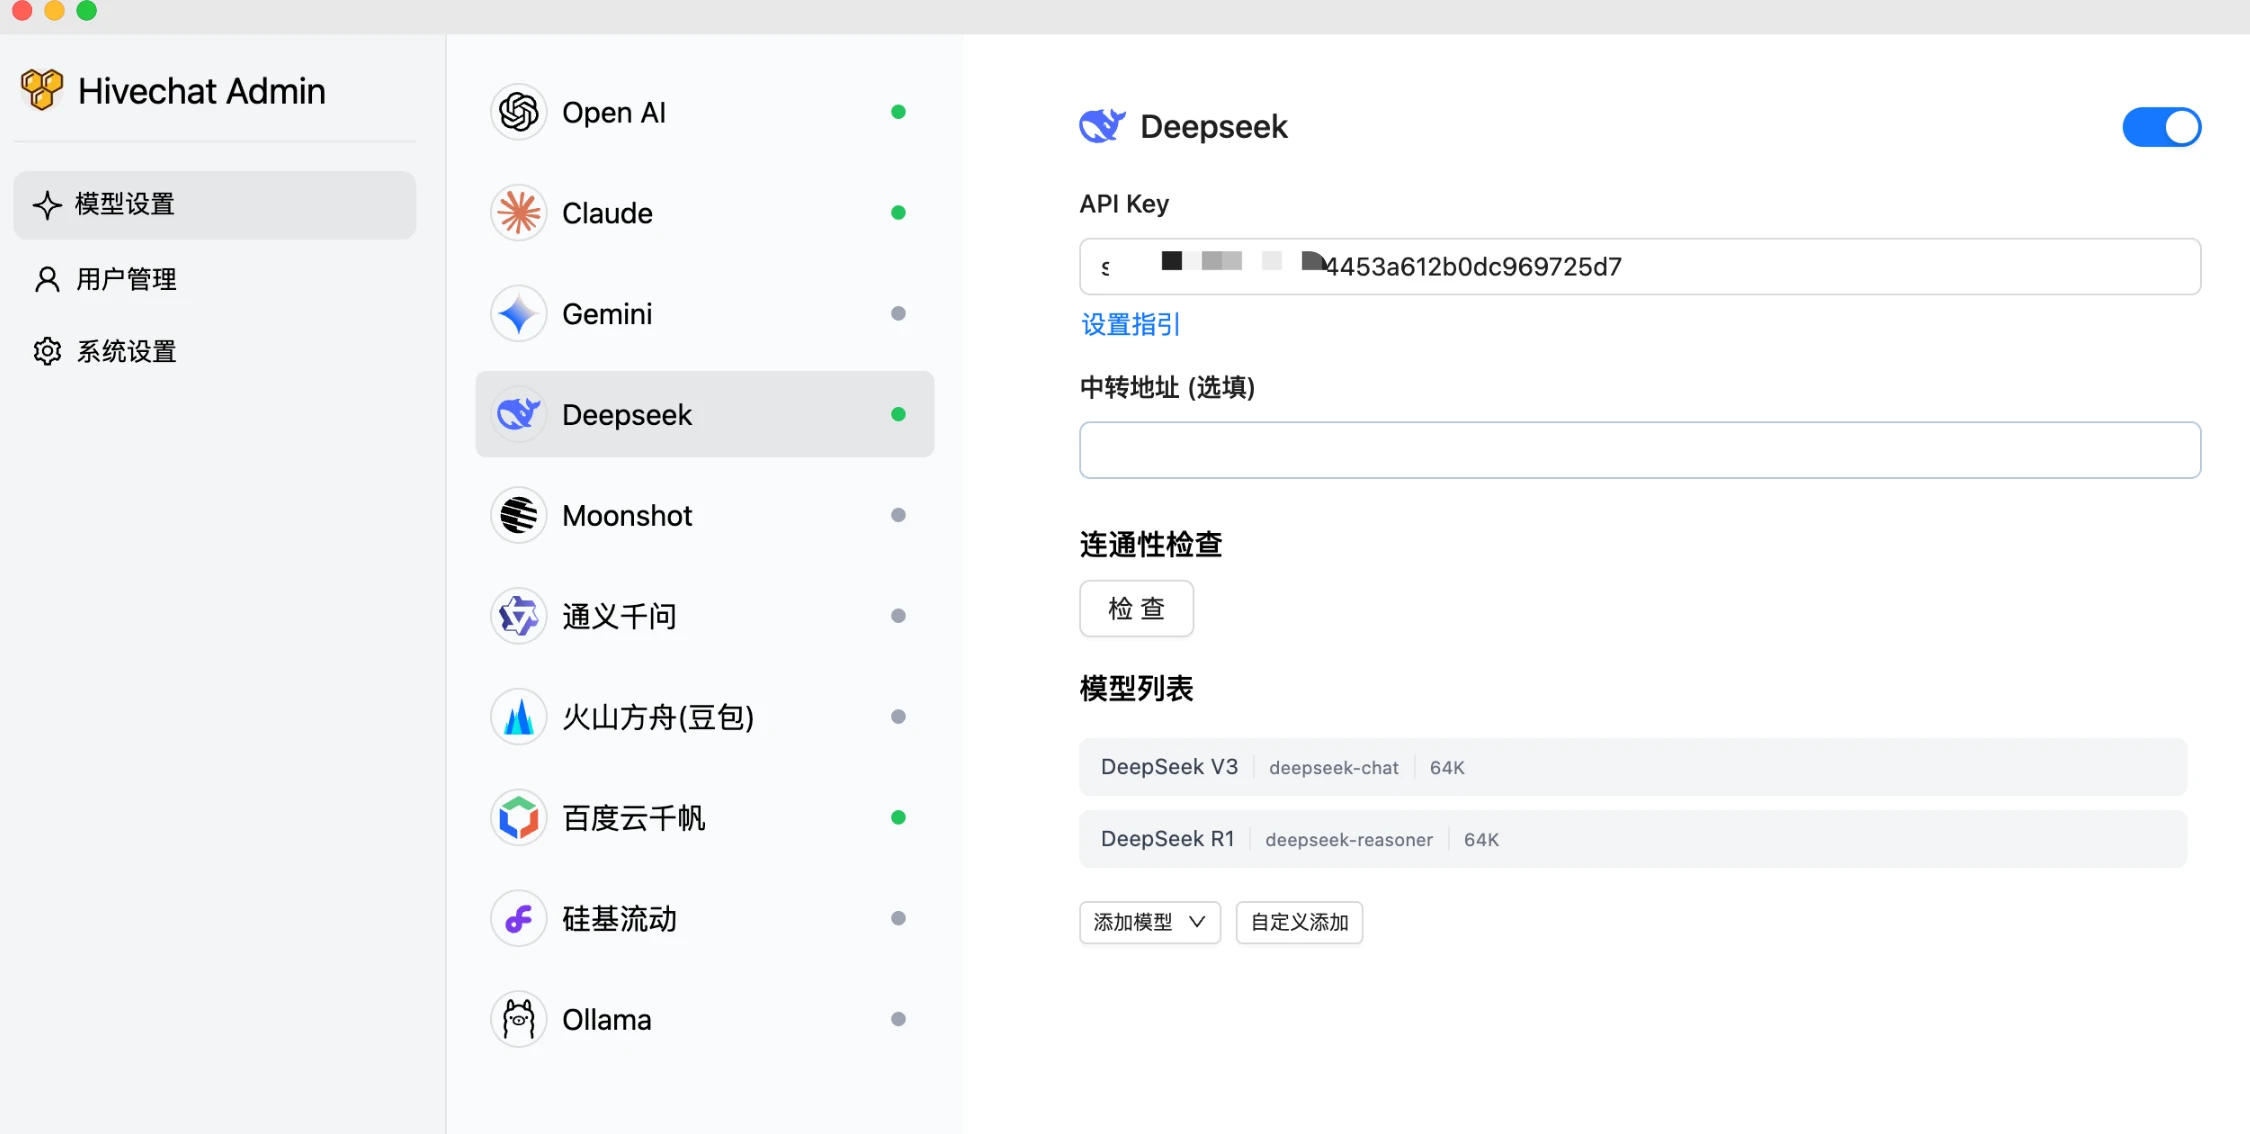The height and width of the screenshot is (1134, 2250).
Task: Click the yellow macOS minimize button
Action: pyautogui.click(x=55, y=10)
